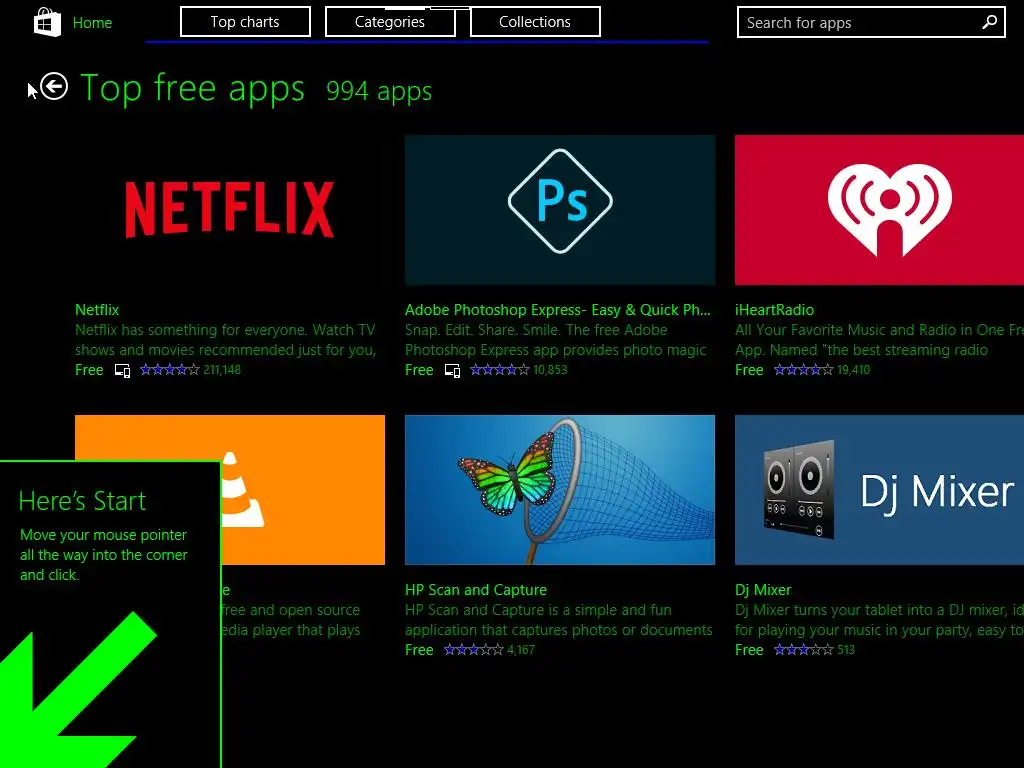
Task: Click the Netflix description text
Action: click(x=225, y=340)
